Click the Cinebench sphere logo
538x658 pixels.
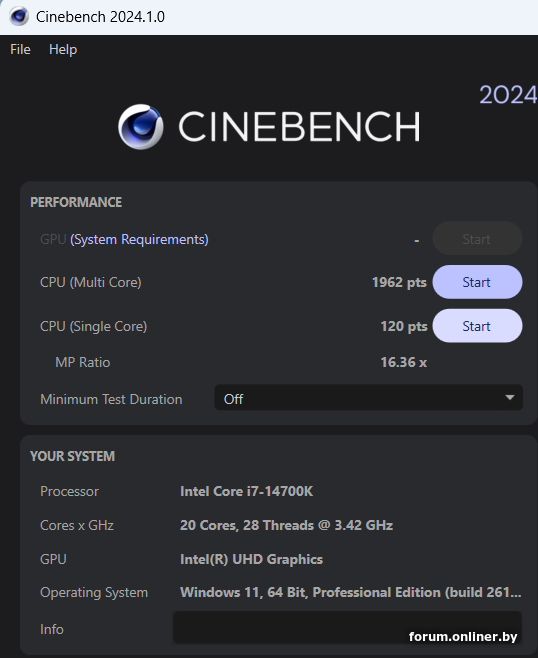click(141, 127)
